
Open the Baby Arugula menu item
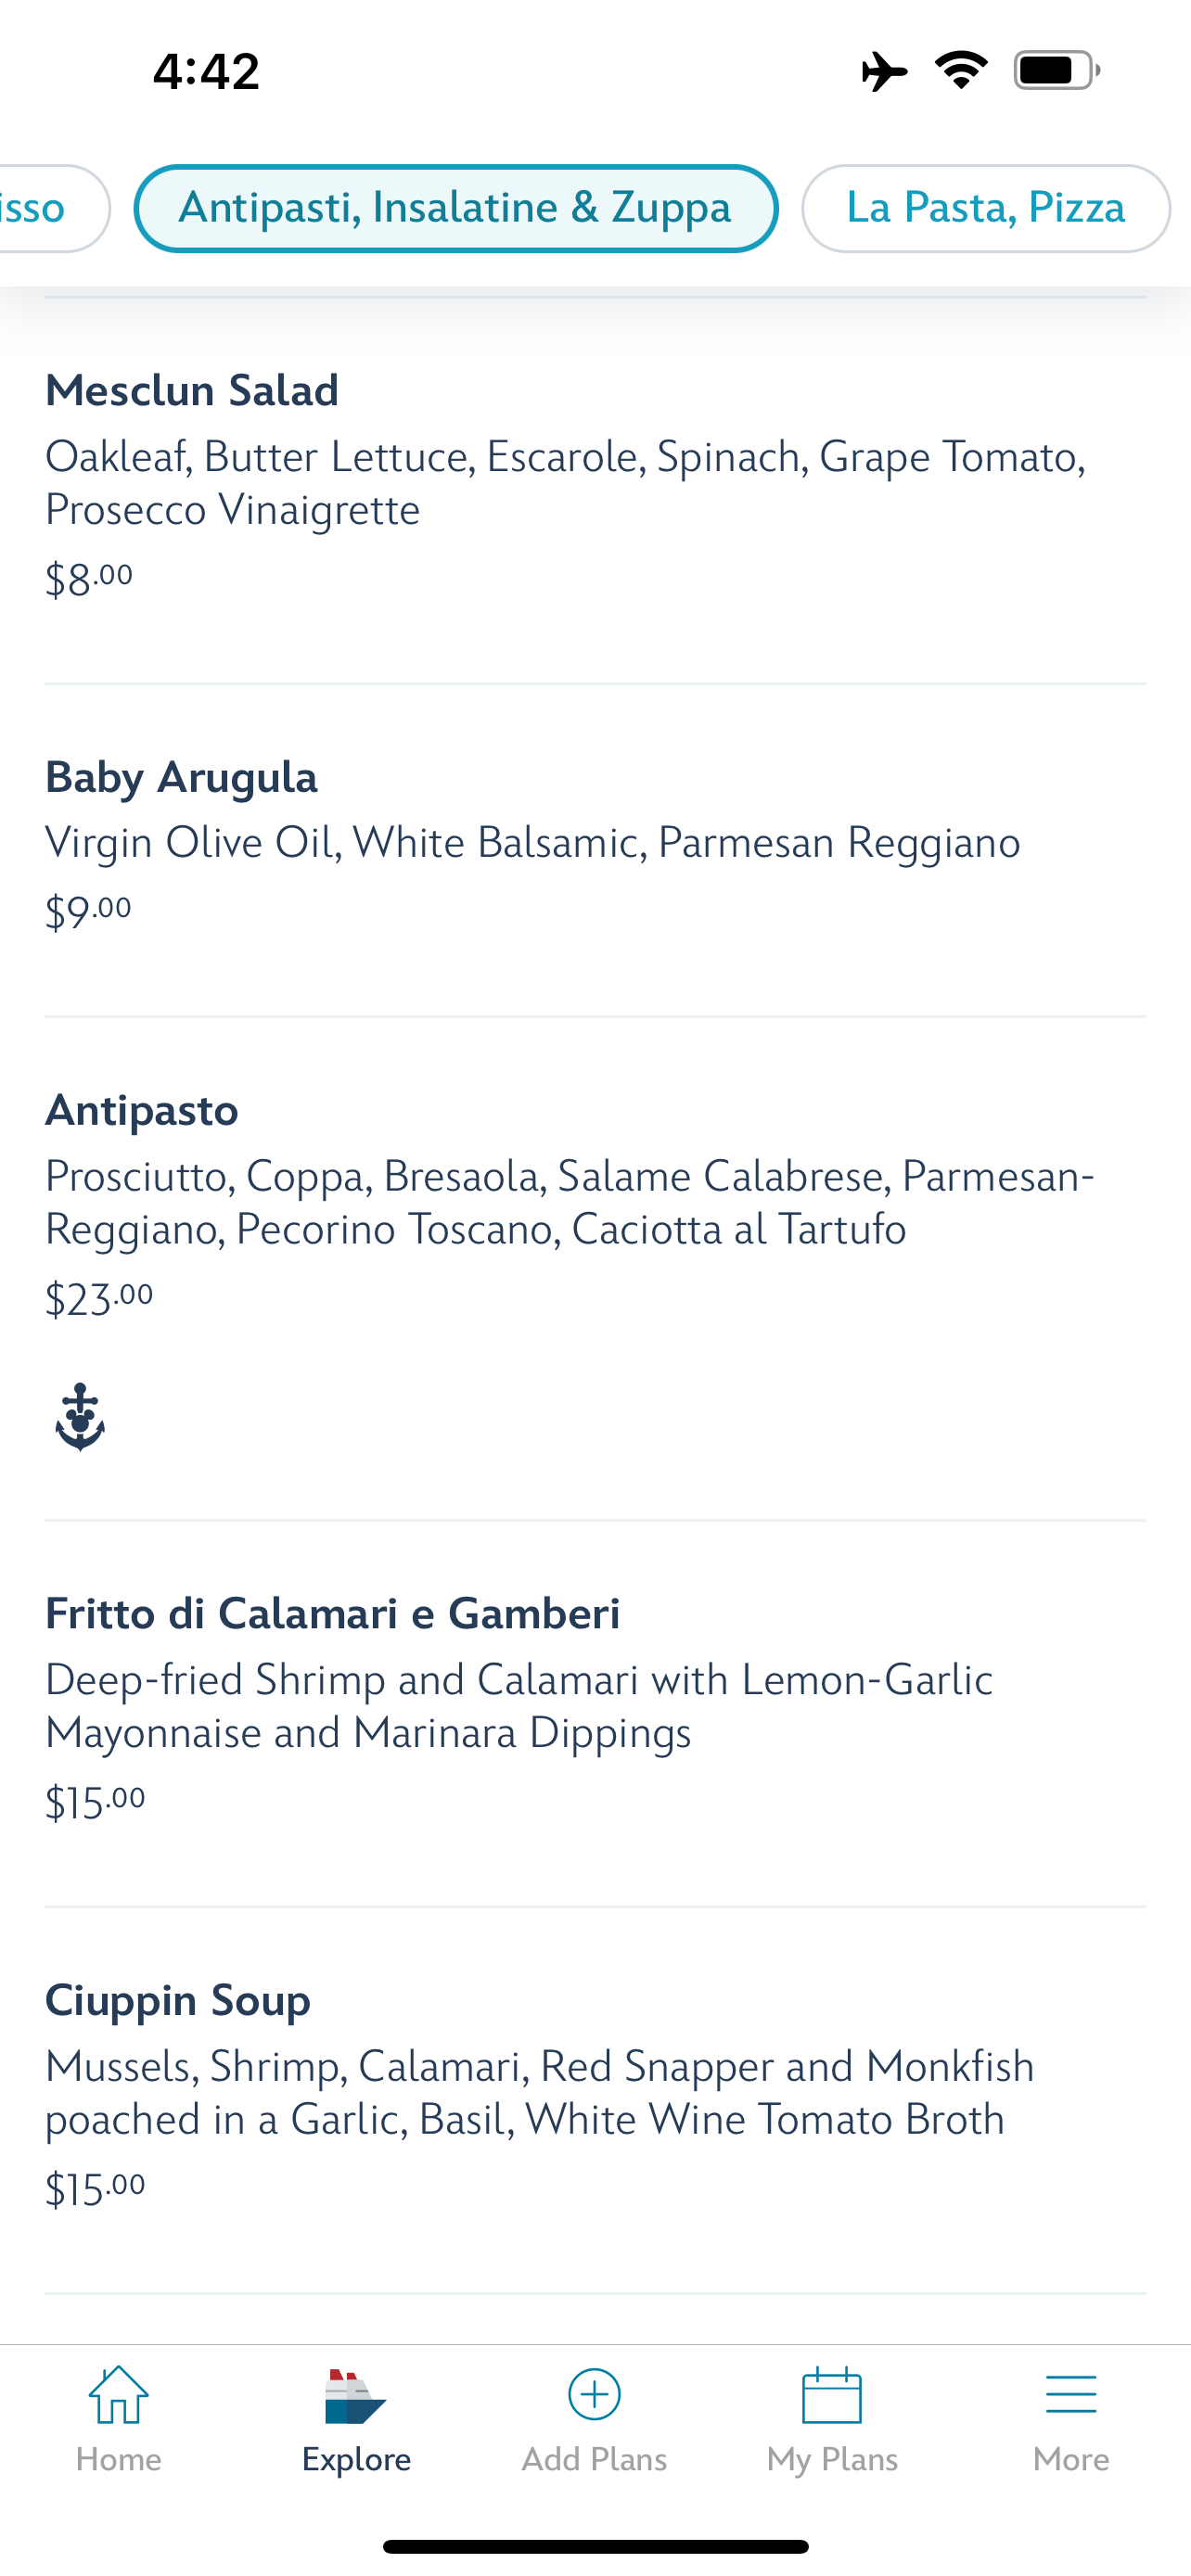(181, 777)
